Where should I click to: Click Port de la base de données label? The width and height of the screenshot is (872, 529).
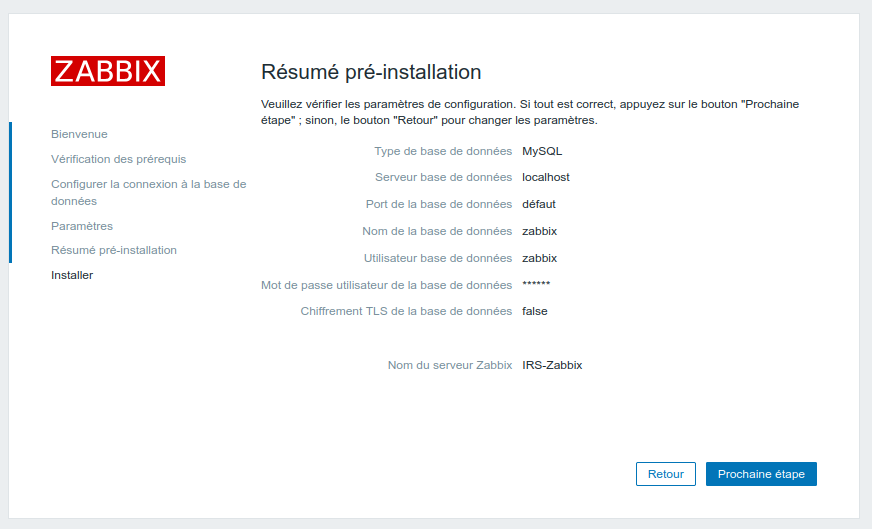(439, 204)
